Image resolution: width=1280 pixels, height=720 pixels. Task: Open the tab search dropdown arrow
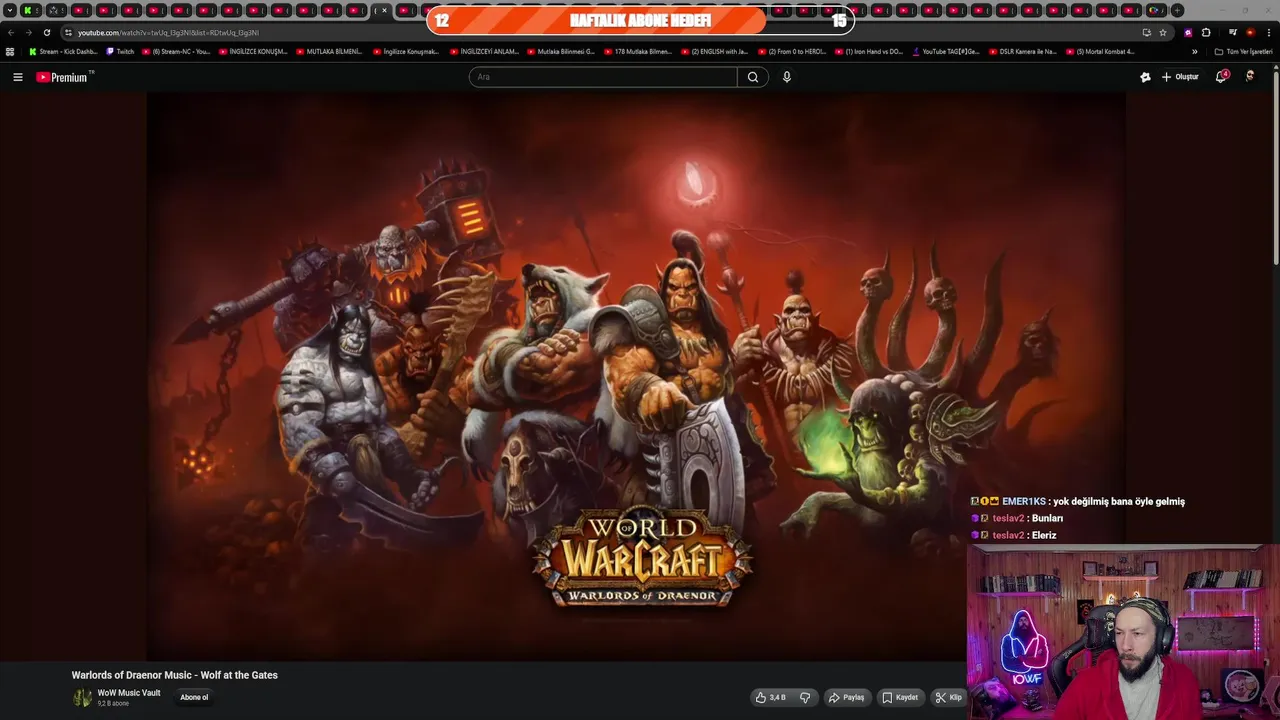pos(10,10)
